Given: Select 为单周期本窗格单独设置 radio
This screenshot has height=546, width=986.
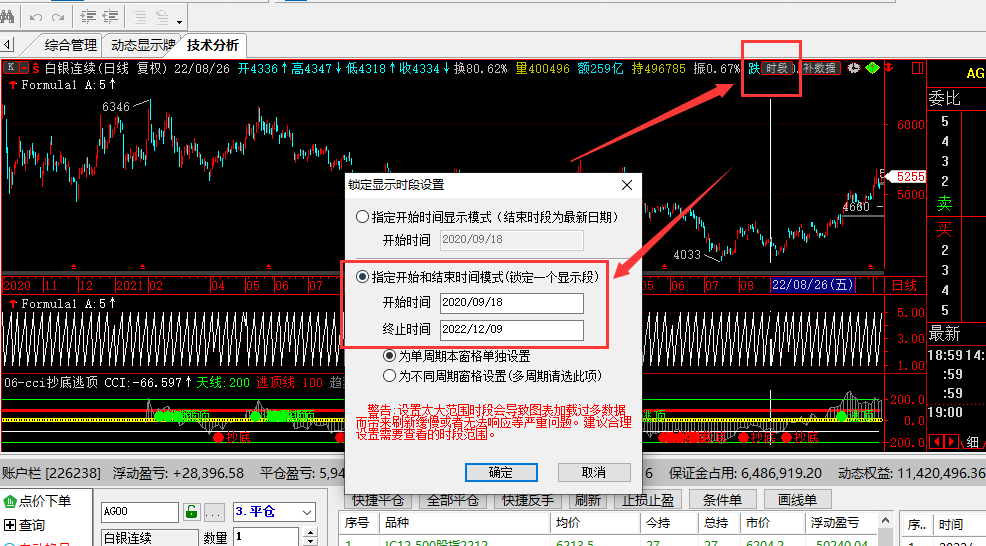Looking at the screenshot, I should (x=389, y=356).
